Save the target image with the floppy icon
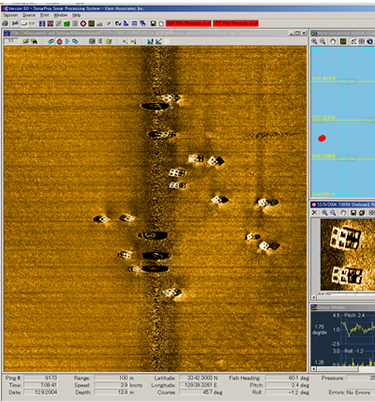The height and width of the screenshot is (402, 375). [x=353, y=213]
